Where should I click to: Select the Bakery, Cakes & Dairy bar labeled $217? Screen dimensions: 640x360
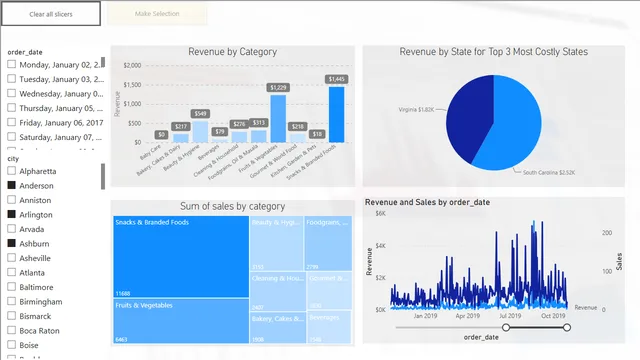pyautogui.click(x=180, y=138)
